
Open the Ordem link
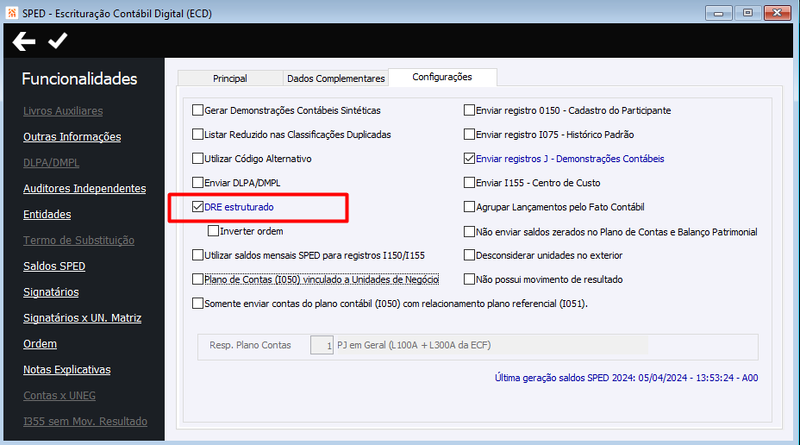(x=40, y=344)
